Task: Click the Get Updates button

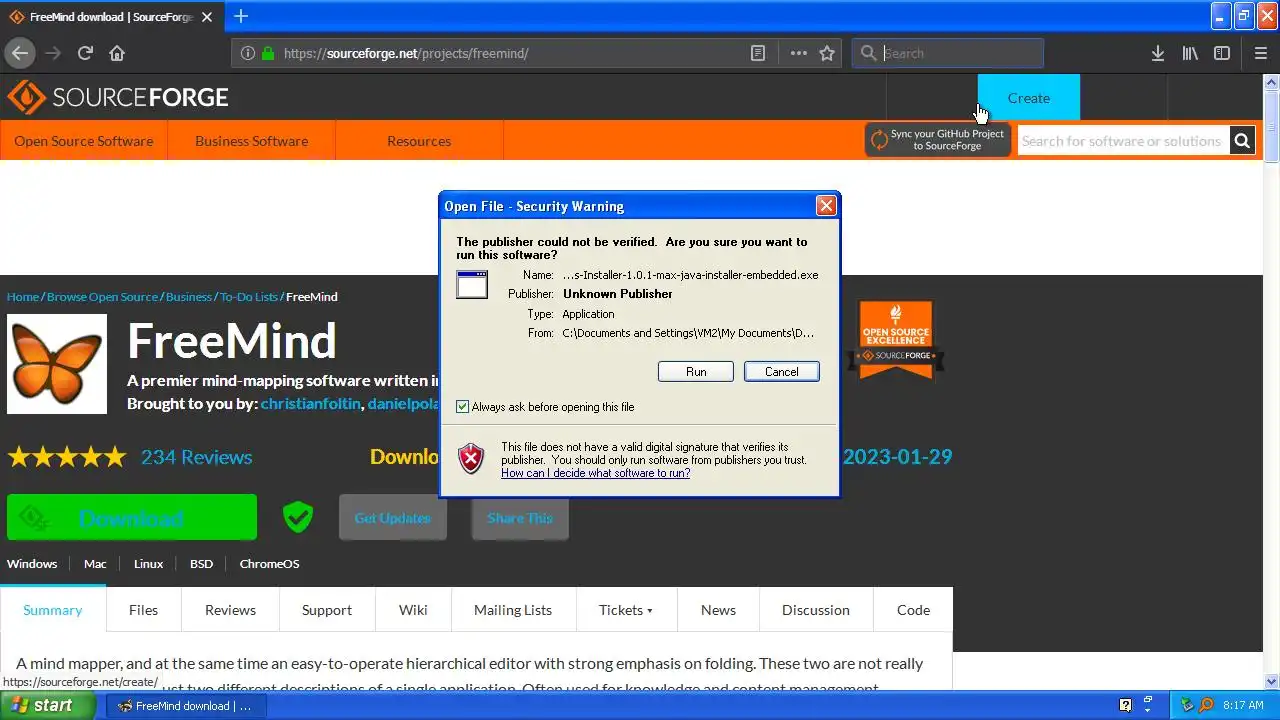Action: click(393, 517)
